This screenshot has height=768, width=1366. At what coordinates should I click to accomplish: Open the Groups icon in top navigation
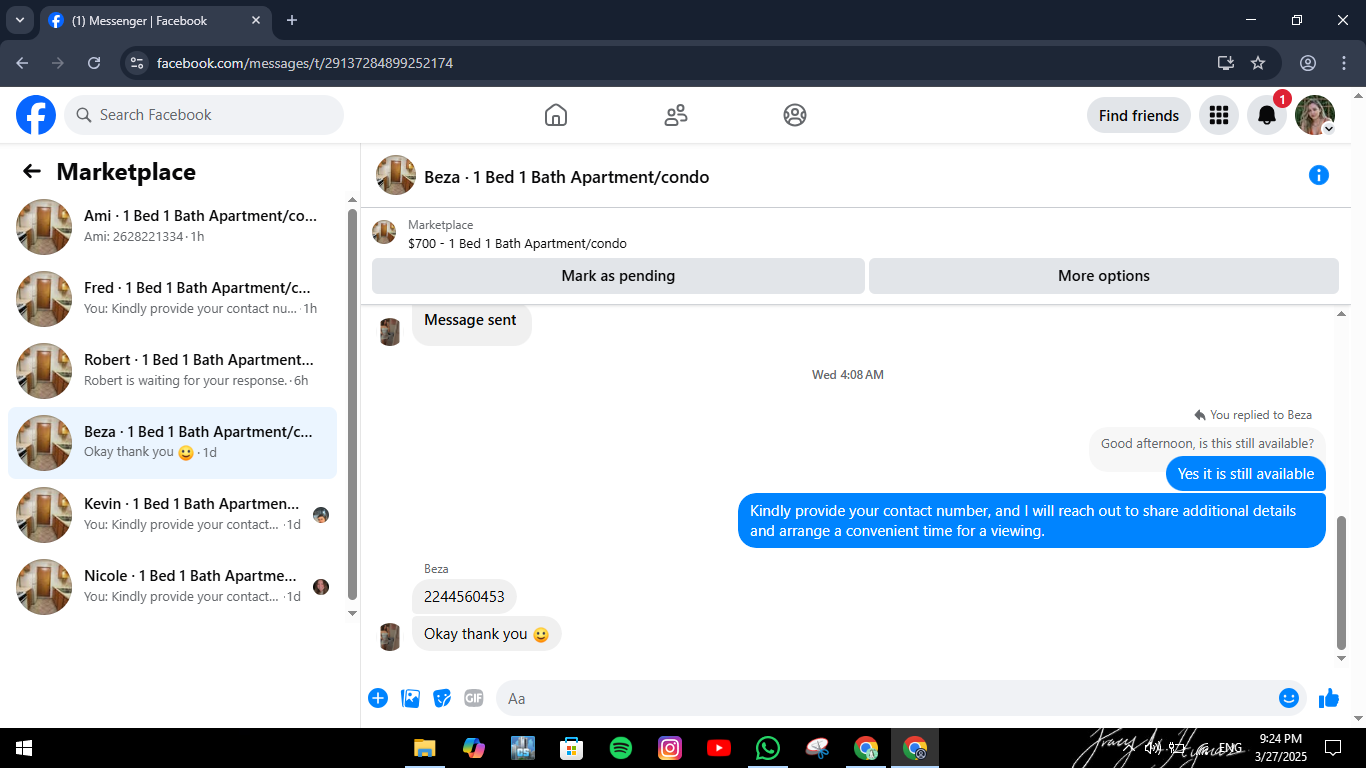coord(795,115)
